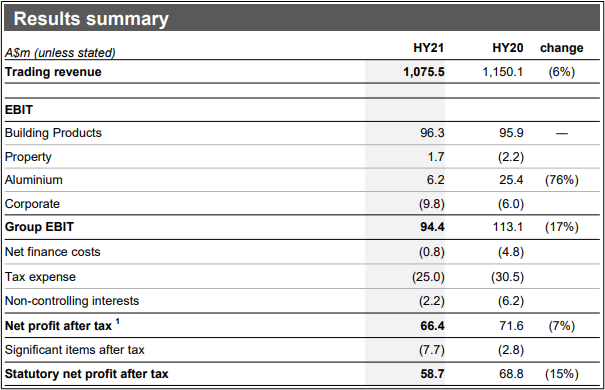This screenshot has height=390, width=605.
Task: Select the Corporate HY21 value (9.8)
Action: (x=432, y=204)
